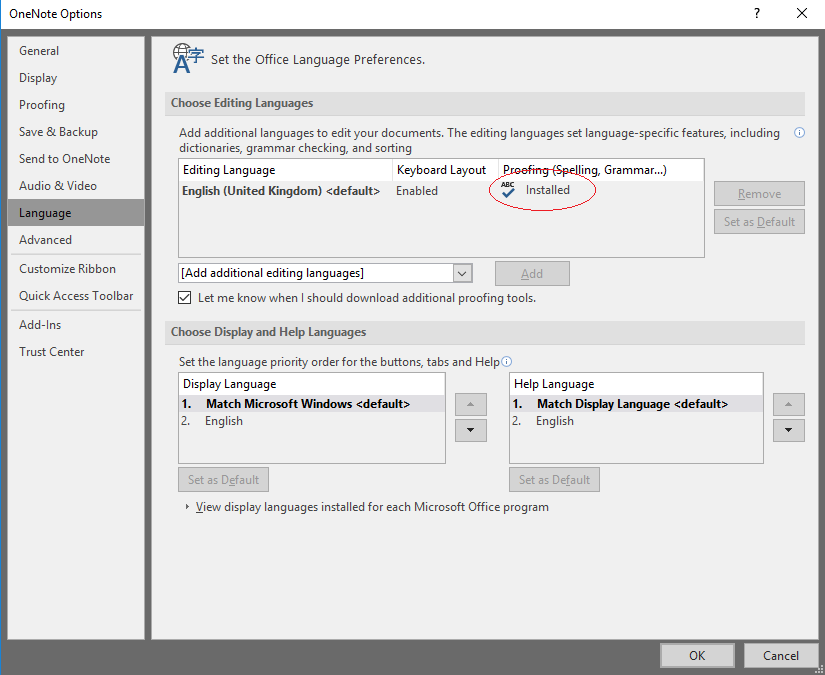This screenshot has height=675, width=825.
Task: Click the info icon beside editing languages description
Action: 799,133
